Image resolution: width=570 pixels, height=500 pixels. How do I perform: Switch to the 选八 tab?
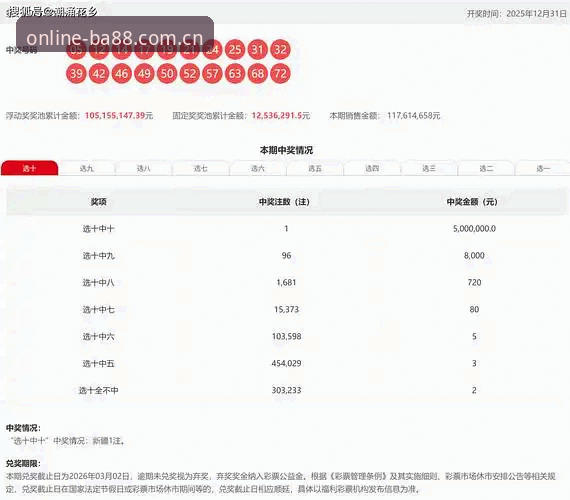pos(144,168)
